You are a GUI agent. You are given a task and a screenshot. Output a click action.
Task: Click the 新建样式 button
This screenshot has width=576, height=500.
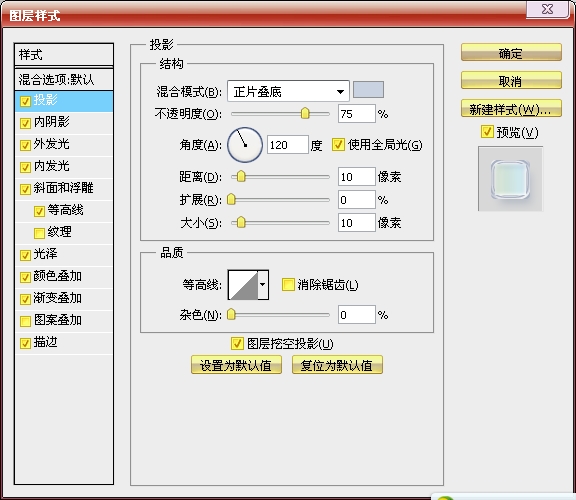[511, 109]
